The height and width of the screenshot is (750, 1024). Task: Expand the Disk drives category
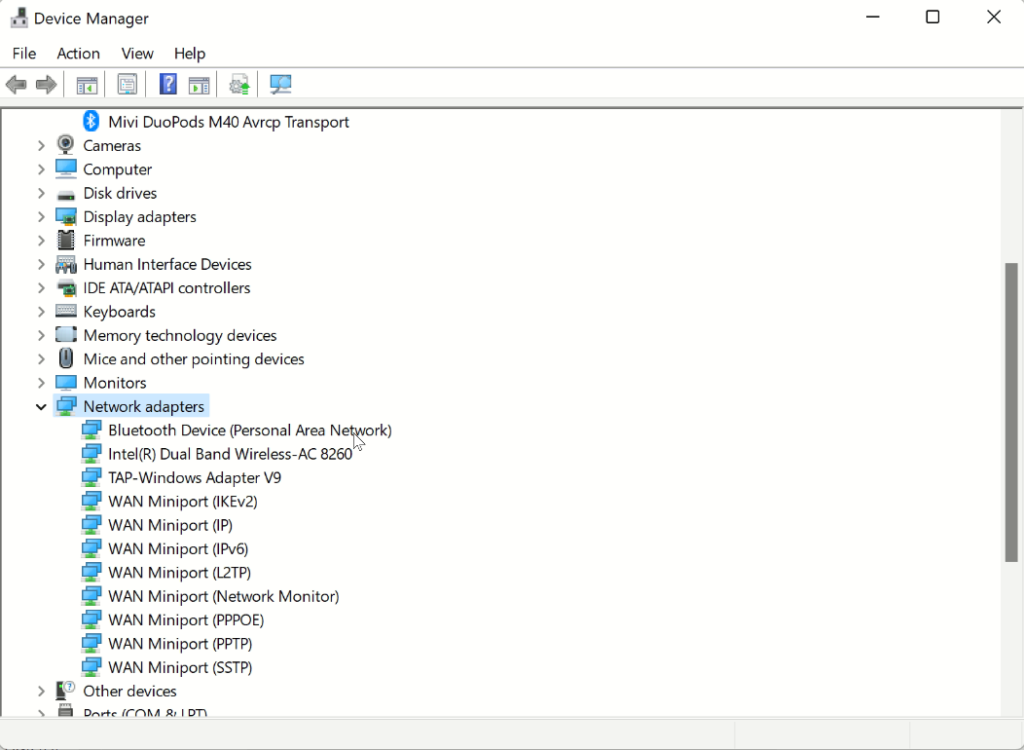(x=41, y=193)
